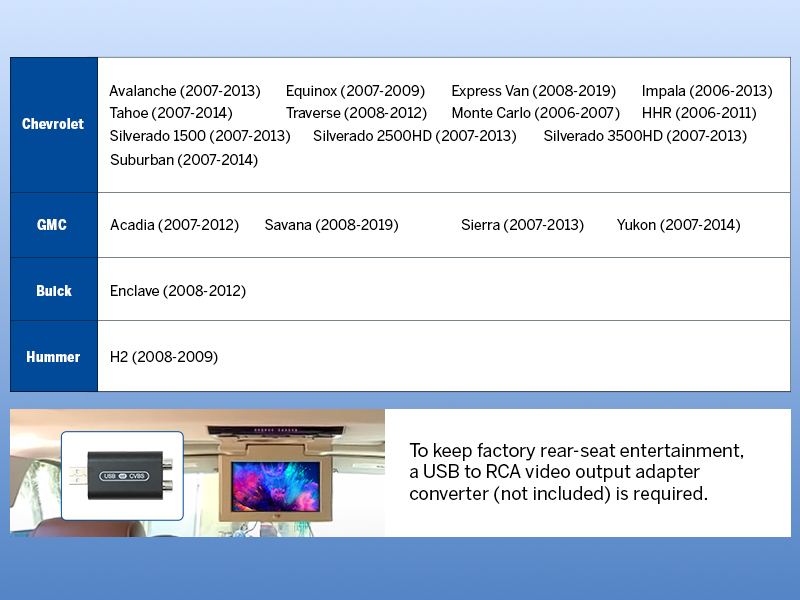Select the Tahoe (2007-2014) entry
Viewport: 800px width, 600px height.
[171, 113]
